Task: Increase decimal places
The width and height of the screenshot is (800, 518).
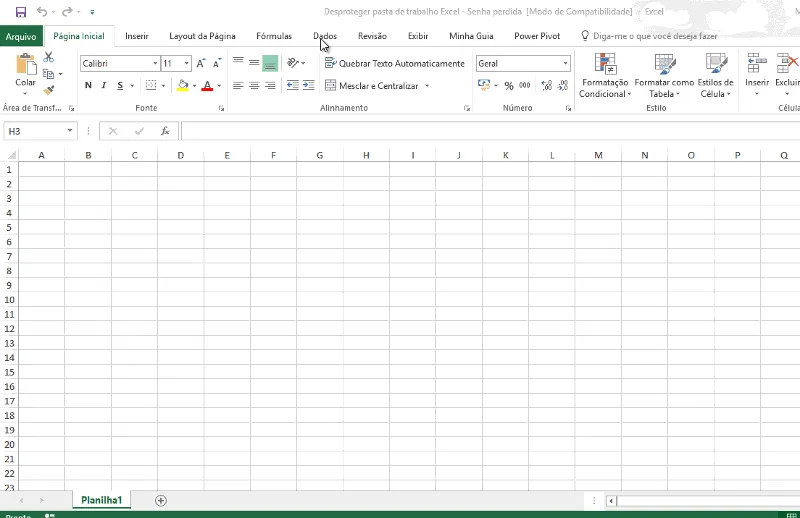Action: [546, 85]
